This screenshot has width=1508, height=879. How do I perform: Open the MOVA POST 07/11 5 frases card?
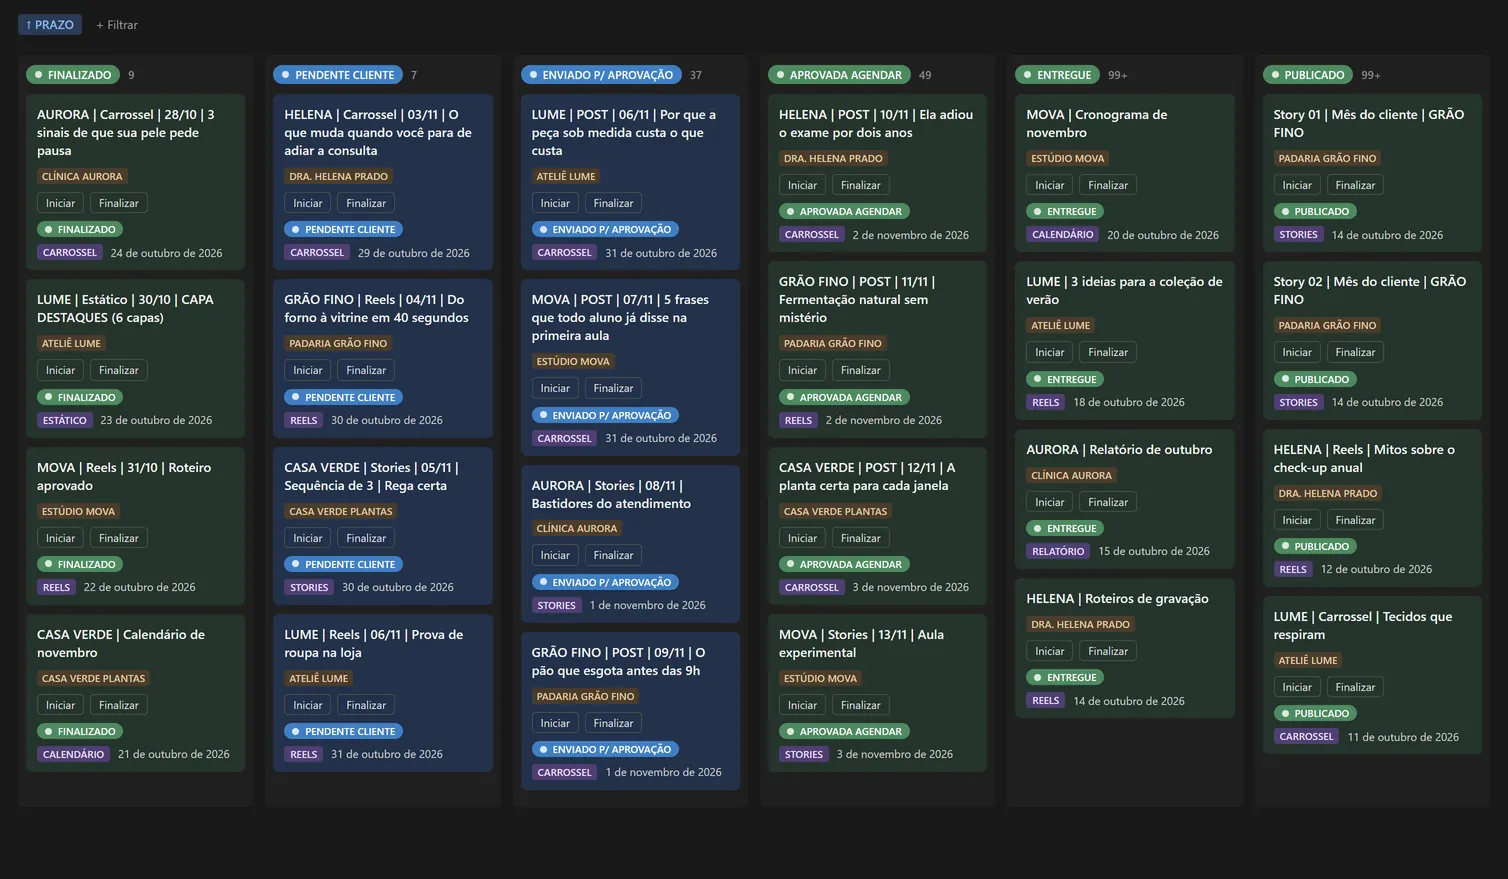tap(631, 368)
